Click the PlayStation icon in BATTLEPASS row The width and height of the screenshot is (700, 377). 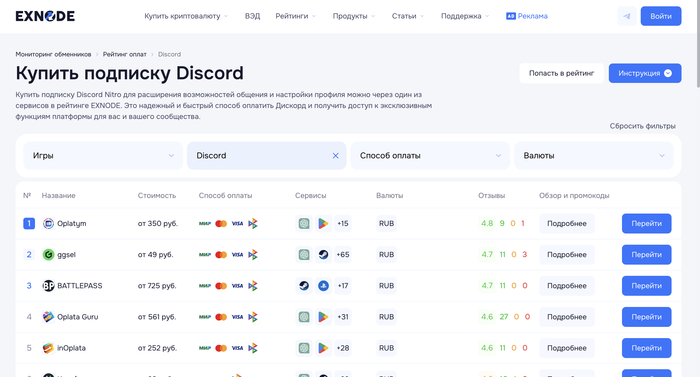(323, 286)
